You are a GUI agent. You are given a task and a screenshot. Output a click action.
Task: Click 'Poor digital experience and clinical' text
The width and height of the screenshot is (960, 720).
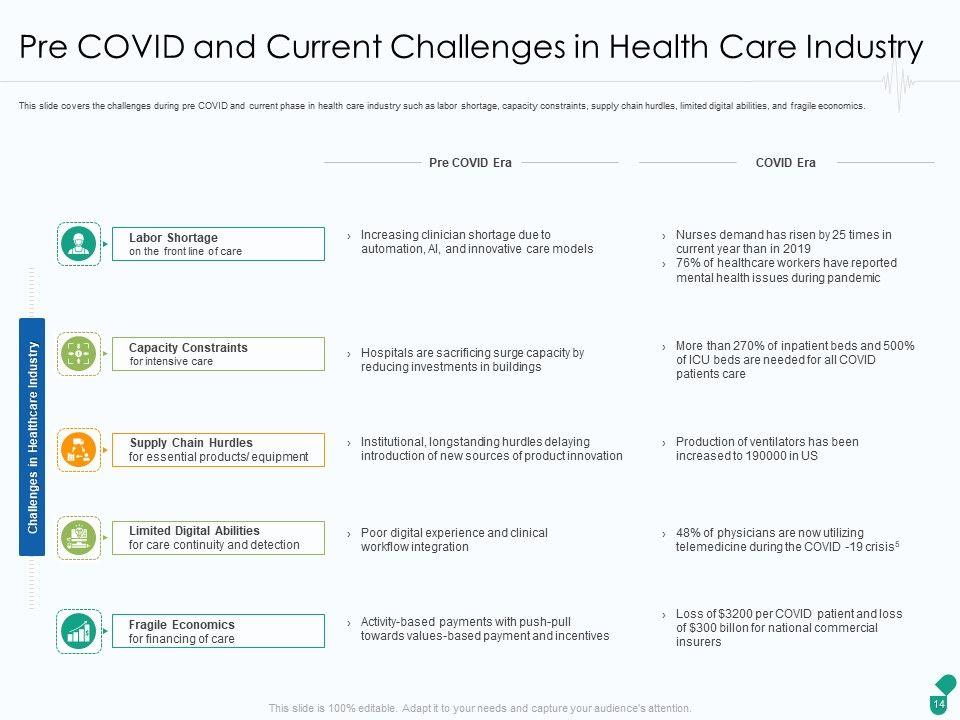454,539
